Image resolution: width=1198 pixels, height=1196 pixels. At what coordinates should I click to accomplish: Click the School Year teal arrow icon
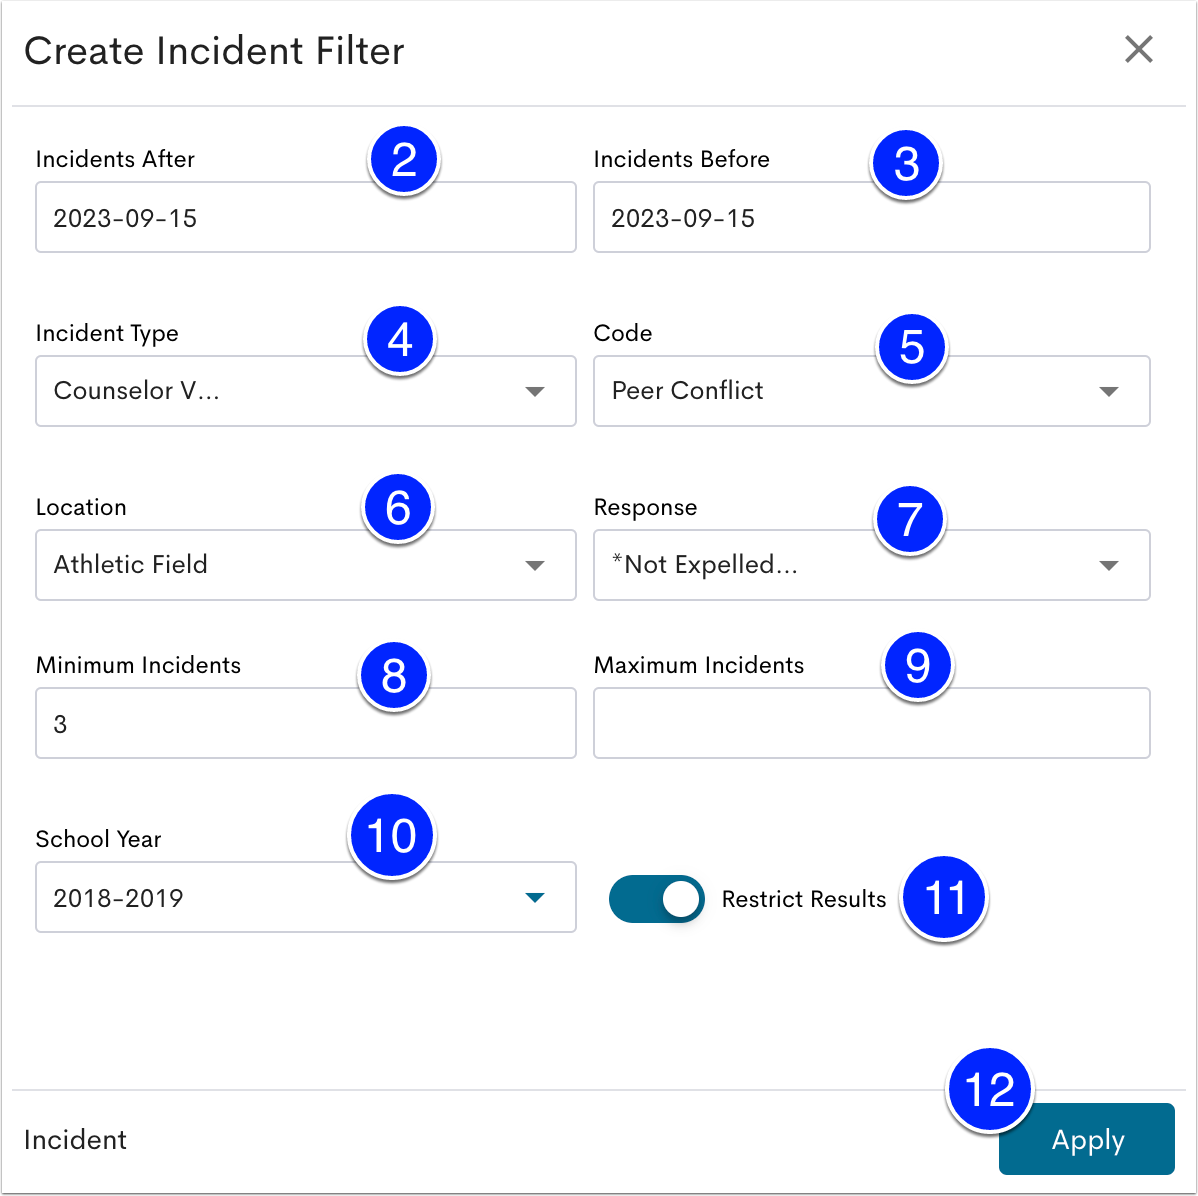[x=535, y=897]
